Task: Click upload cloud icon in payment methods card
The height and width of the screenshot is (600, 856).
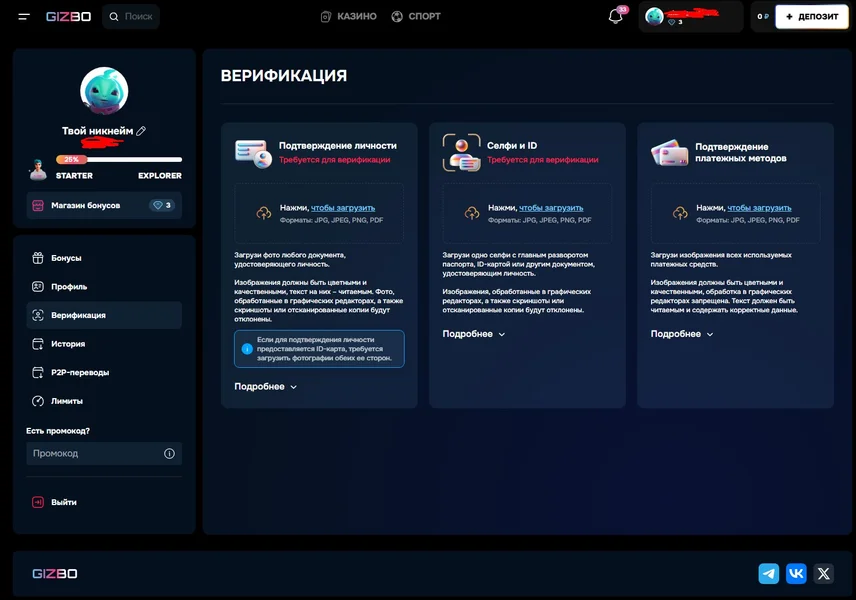Action: [x=680, y=213]
